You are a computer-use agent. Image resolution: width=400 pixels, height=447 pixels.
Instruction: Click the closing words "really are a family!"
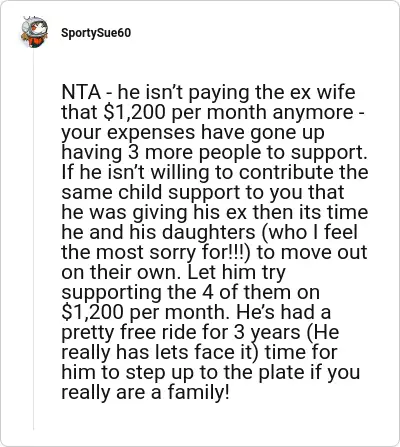click(x=145, y=392)
